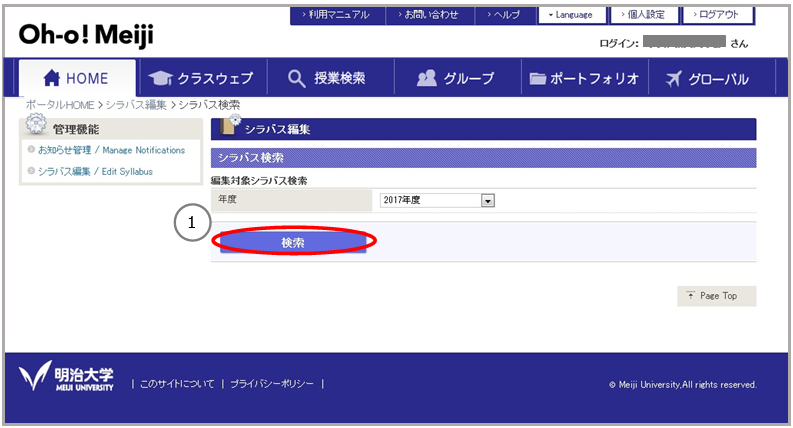Click the シラバス検索 section heading

[x=251, y=158]
